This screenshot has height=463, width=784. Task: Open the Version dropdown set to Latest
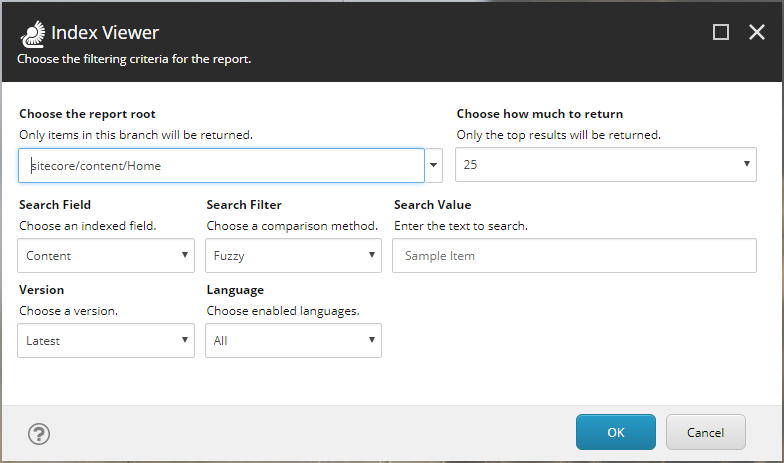[x=106, y=341]
